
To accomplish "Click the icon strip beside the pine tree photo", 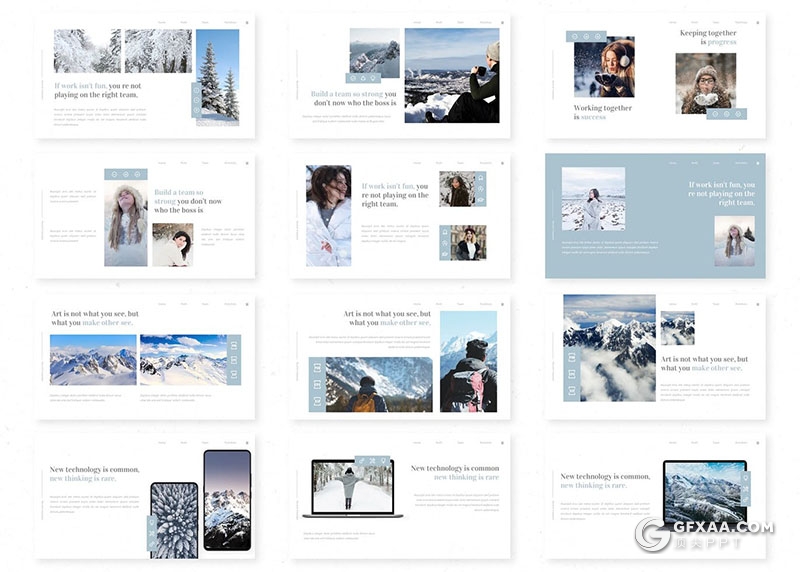I will coord(196,98).
